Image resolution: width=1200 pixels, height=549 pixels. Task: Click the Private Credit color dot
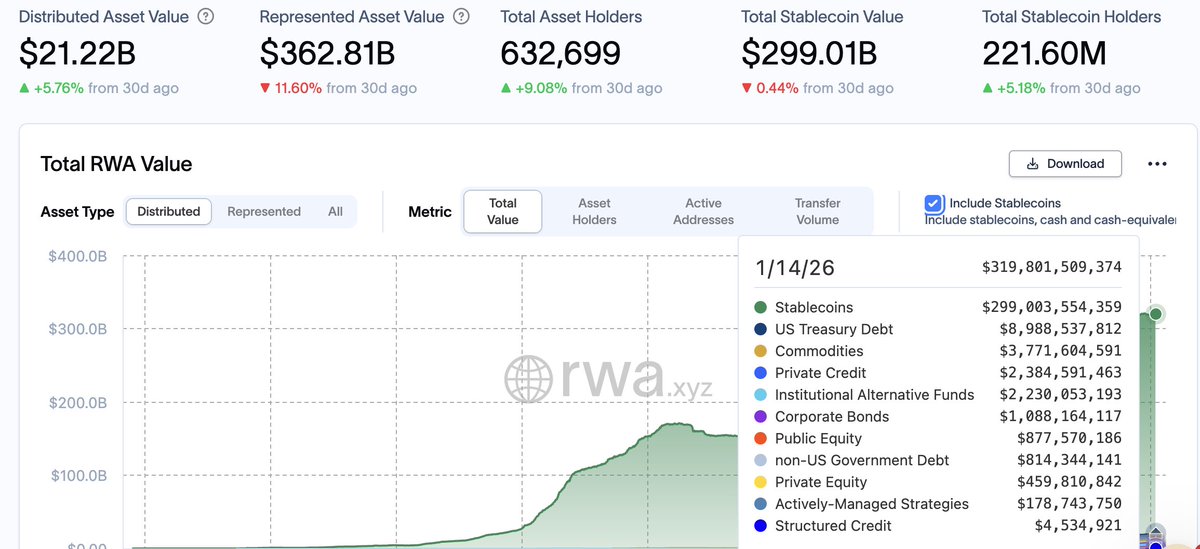761,373
